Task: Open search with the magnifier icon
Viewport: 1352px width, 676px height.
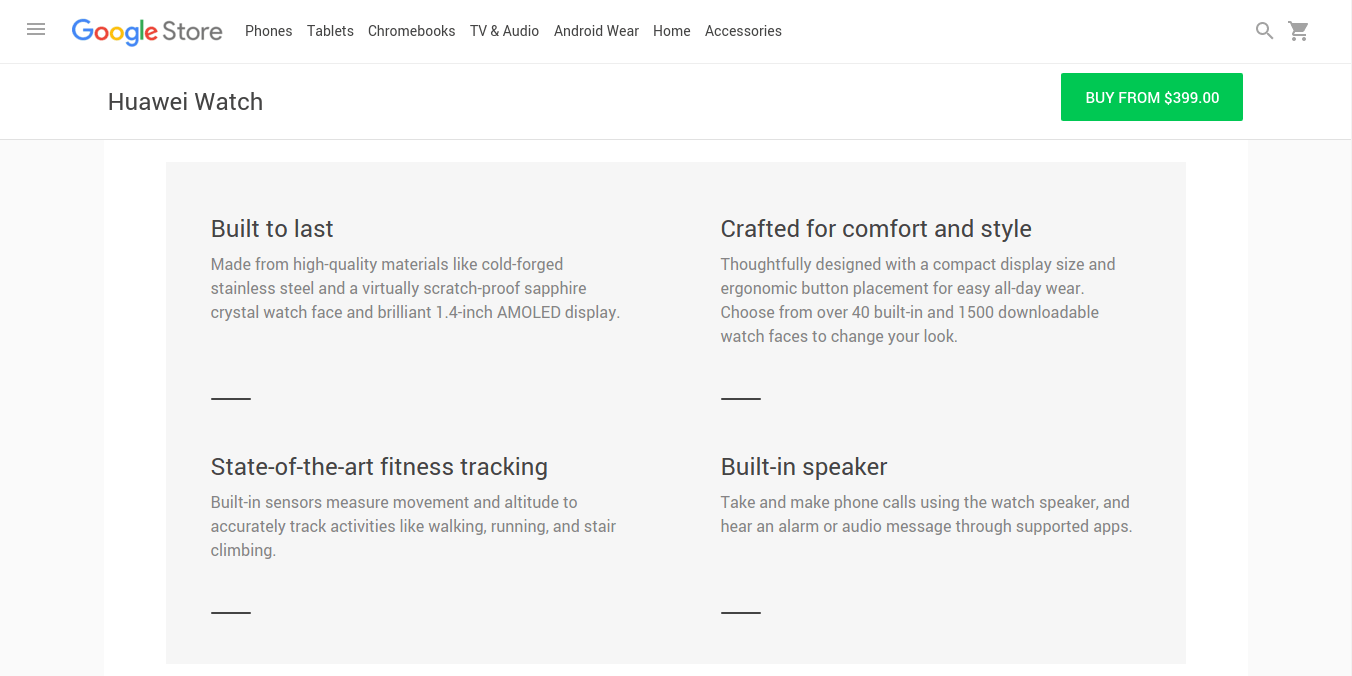Action: tap(1264, 31)
